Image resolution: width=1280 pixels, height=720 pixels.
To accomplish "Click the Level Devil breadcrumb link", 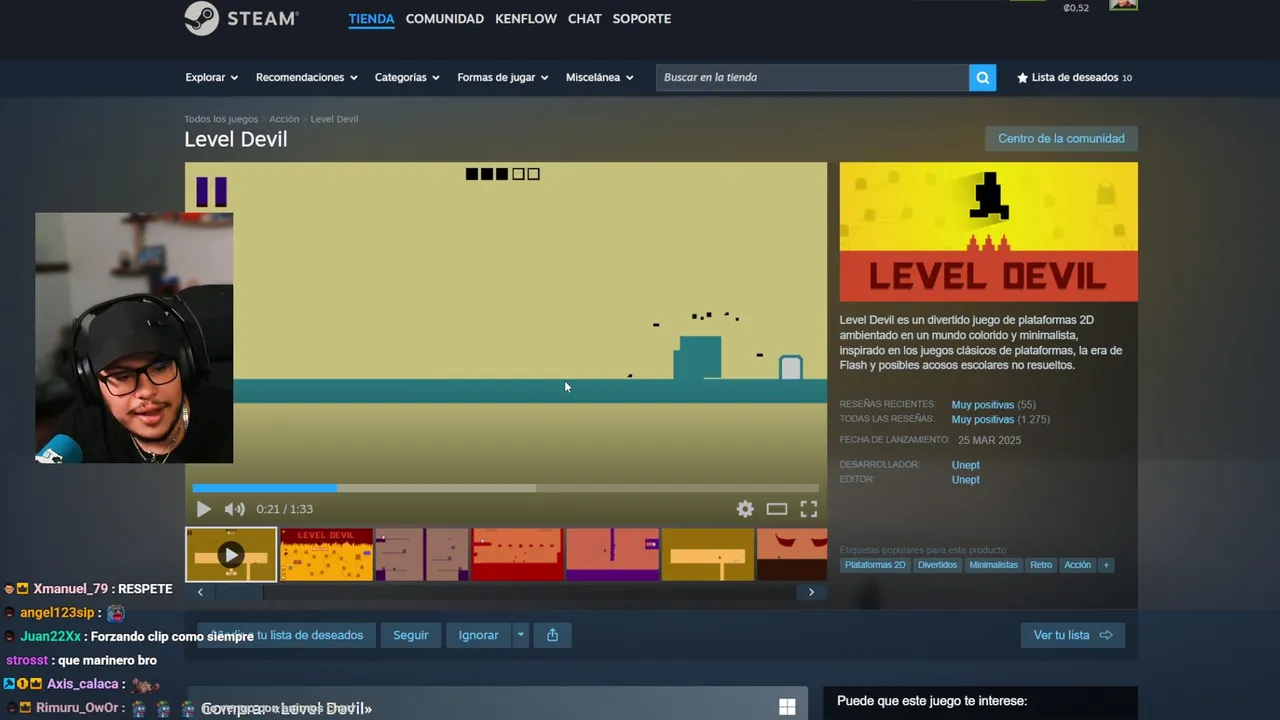I will [334, 119].
